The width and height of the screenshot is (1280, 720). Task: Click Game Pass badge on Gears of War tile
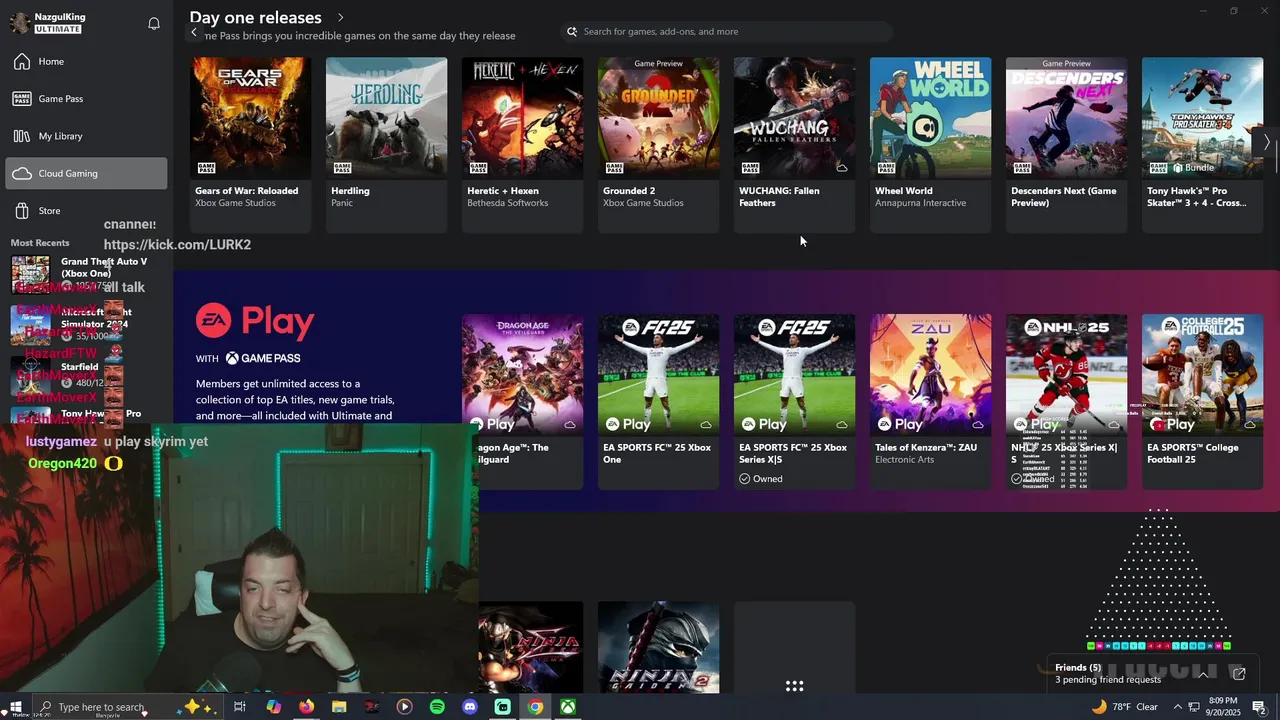[x=206, y=168]
